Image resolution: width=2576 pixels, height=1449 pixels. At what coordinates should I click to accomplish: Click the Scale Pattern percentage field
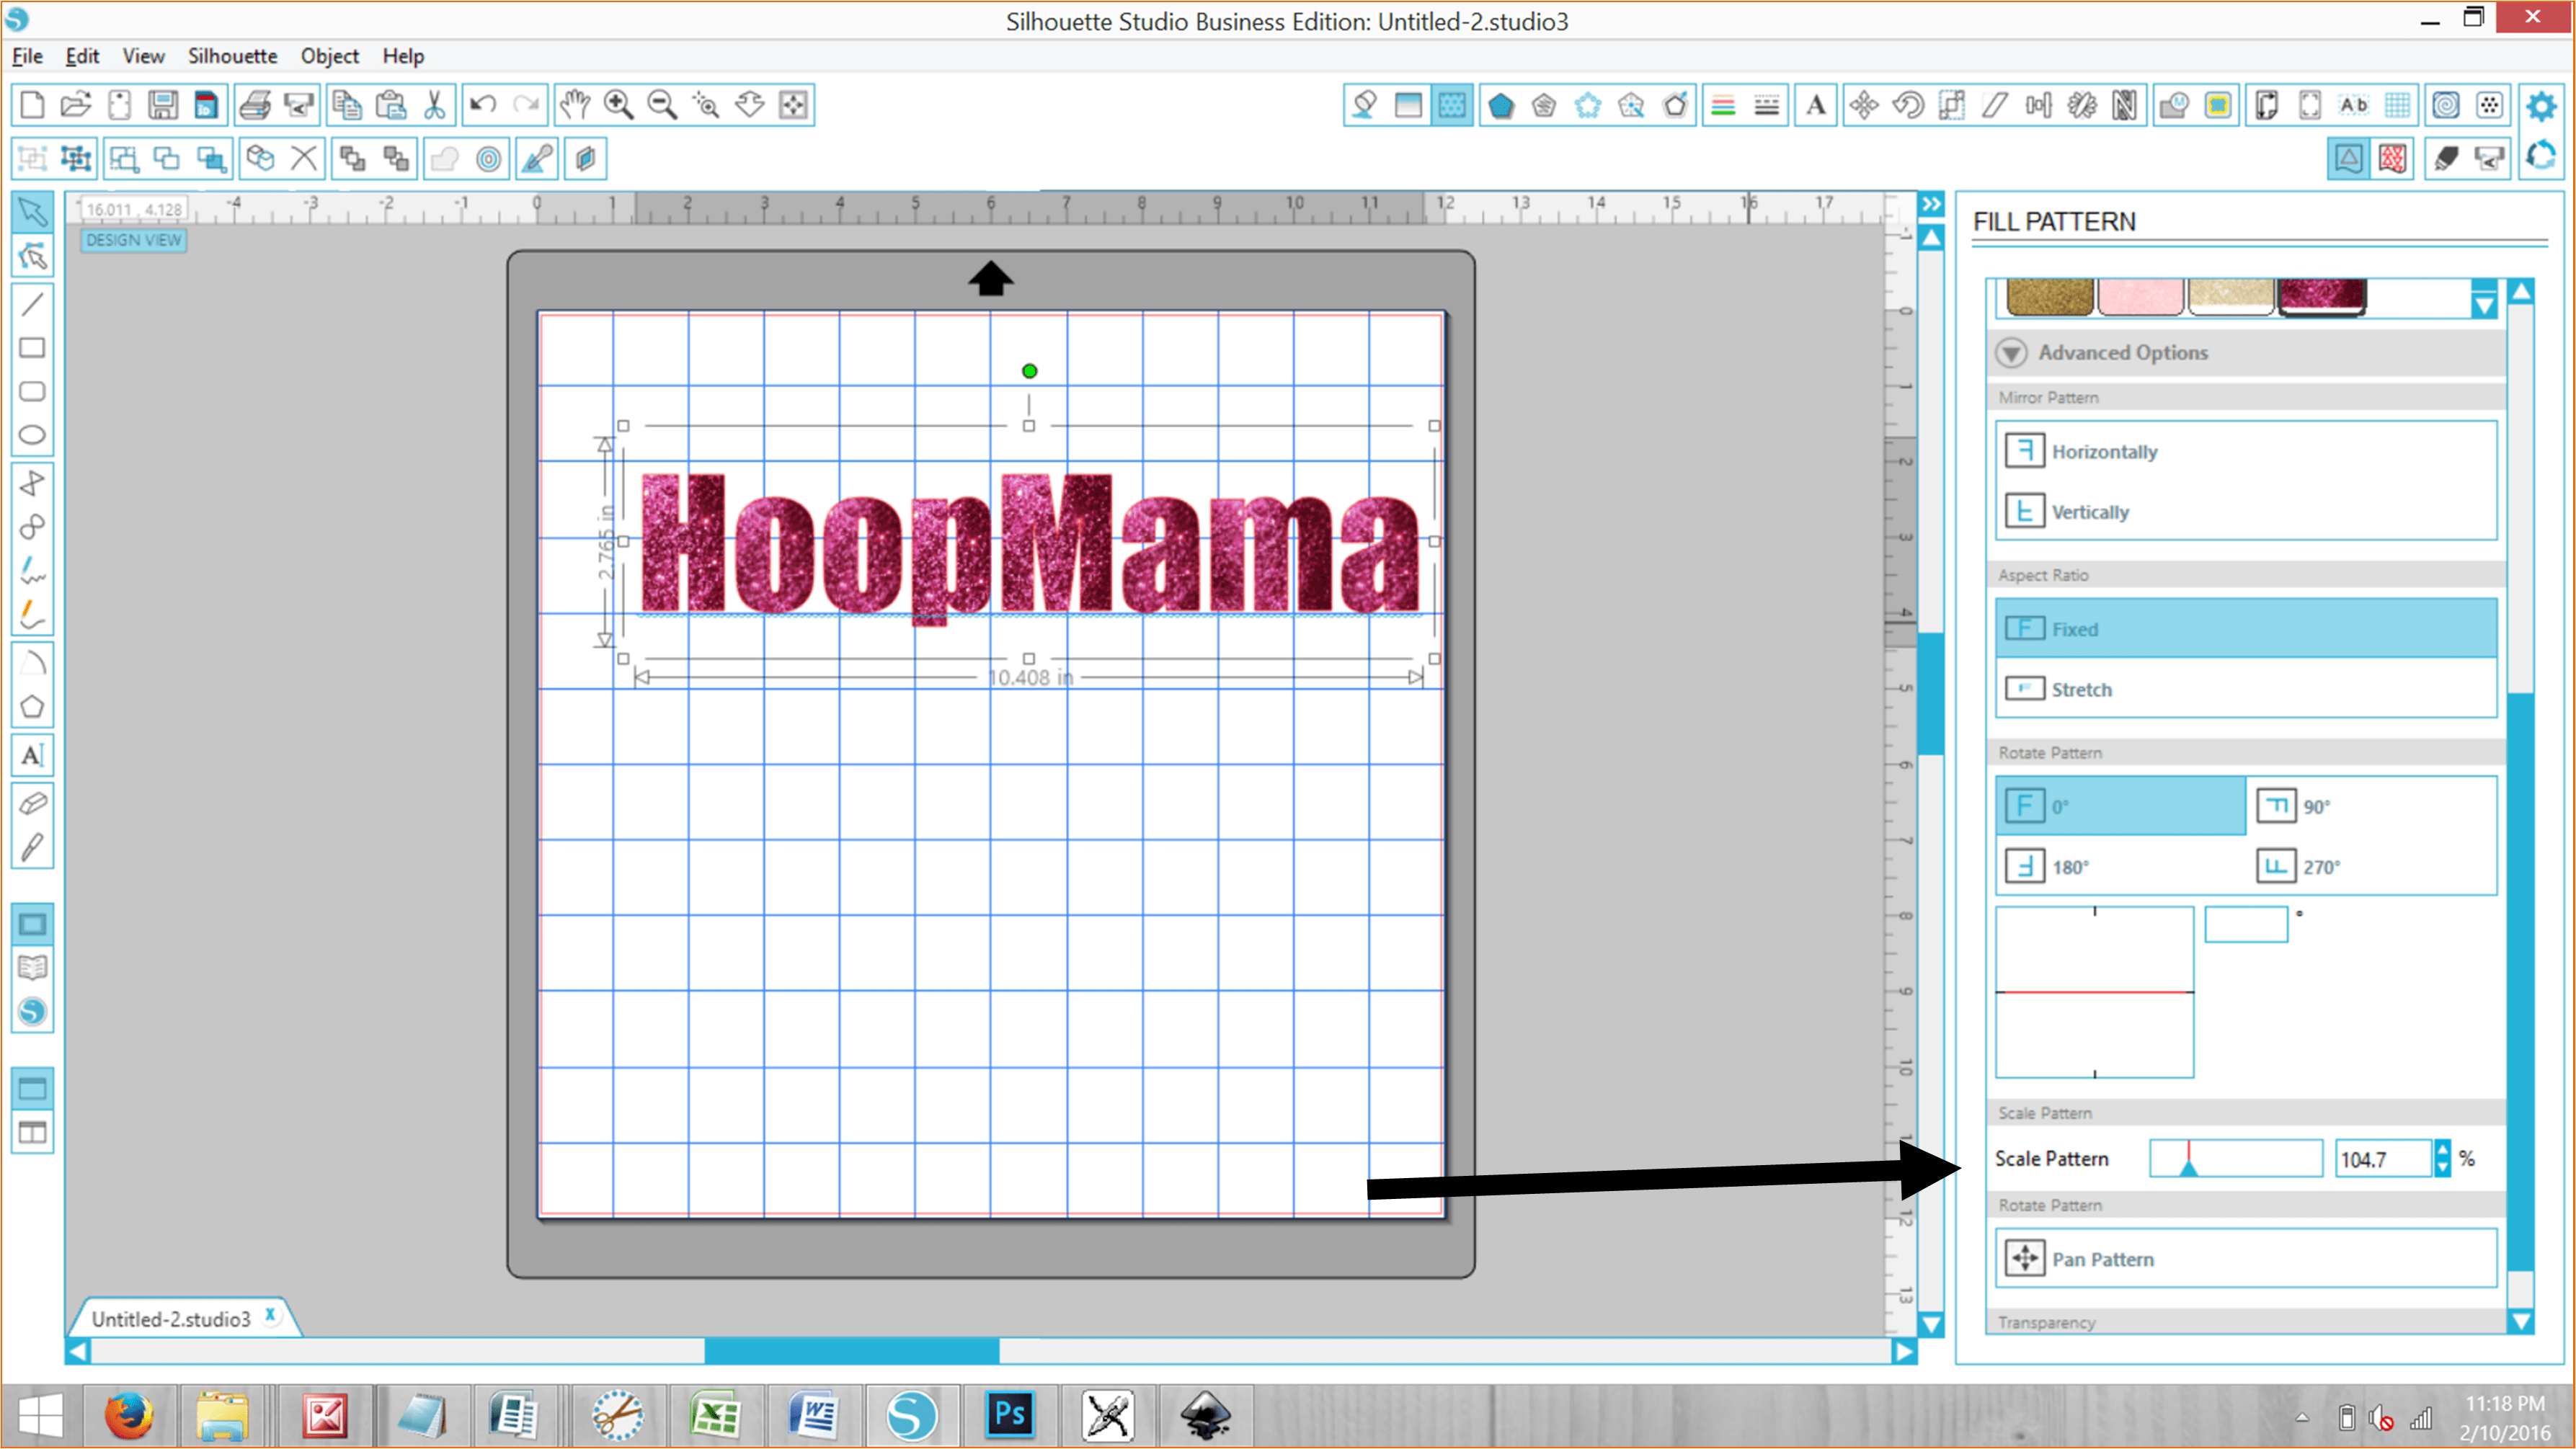2384,1158
